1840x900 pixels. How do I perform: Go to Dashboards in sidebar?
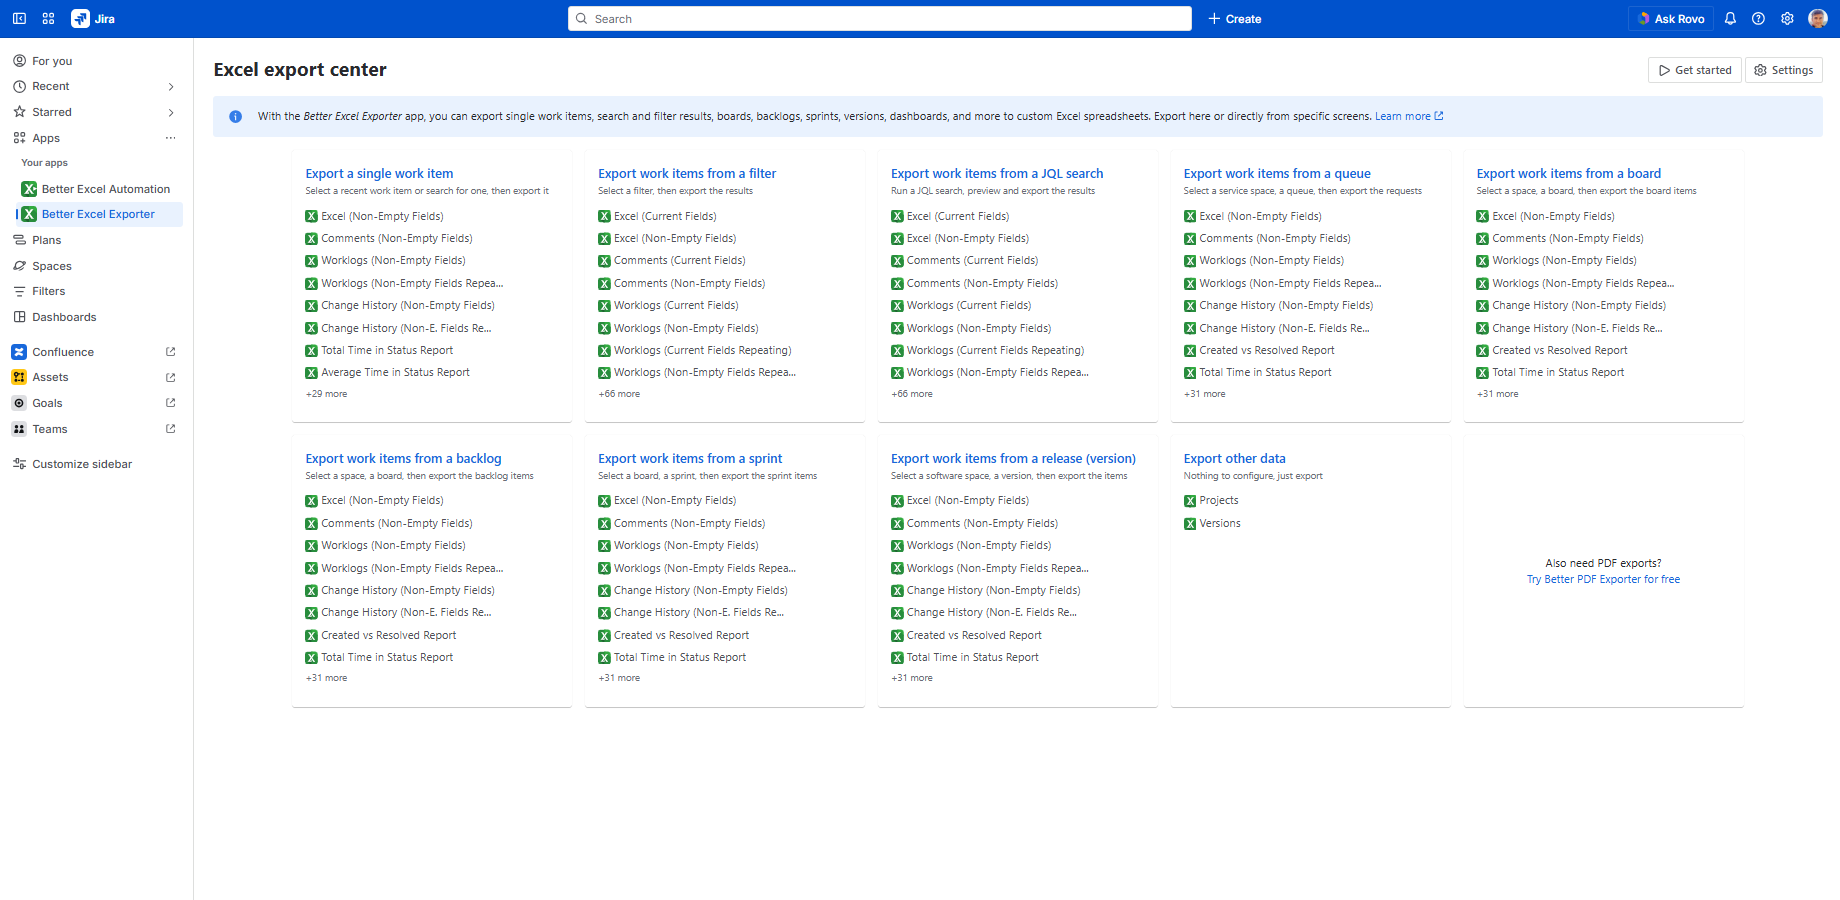64,317
